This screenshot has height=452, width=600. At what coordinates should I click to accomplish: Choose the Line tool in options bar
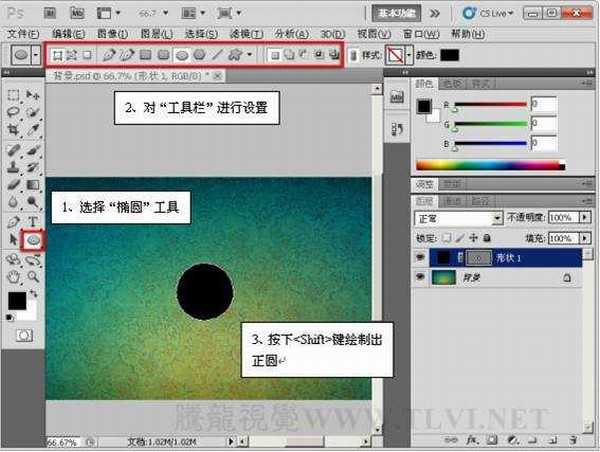pyautogui.click(x=217, y=54)
